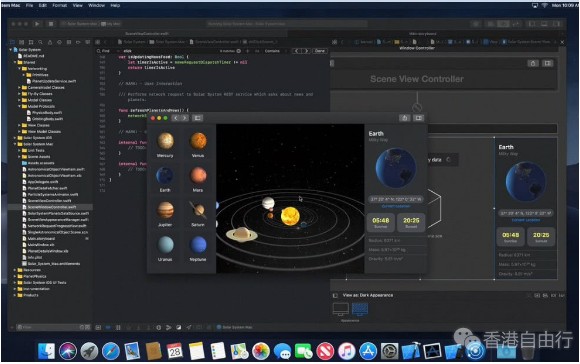
Task: Click the Xcode Run (play) button
Action: [x=37, y=24]
